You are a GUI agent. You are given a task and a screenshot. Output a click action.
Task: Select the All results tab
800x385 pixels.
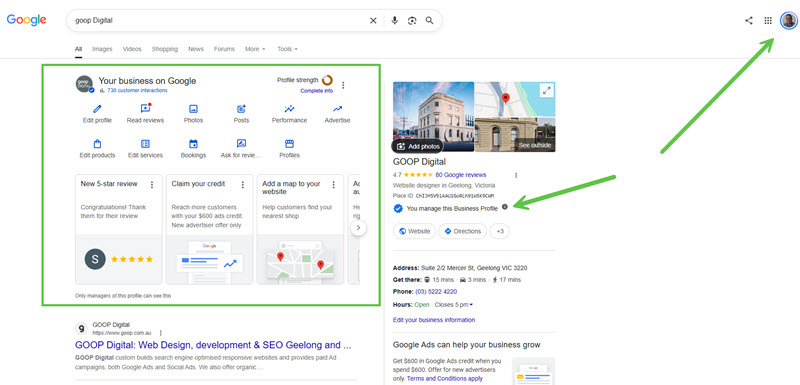tap(79, 49)
